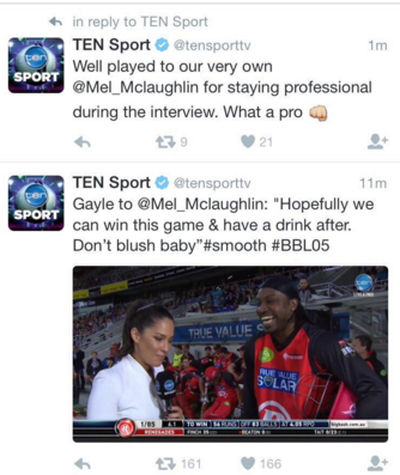Open TEN Sport avatar on second tweet

point(36,203)
